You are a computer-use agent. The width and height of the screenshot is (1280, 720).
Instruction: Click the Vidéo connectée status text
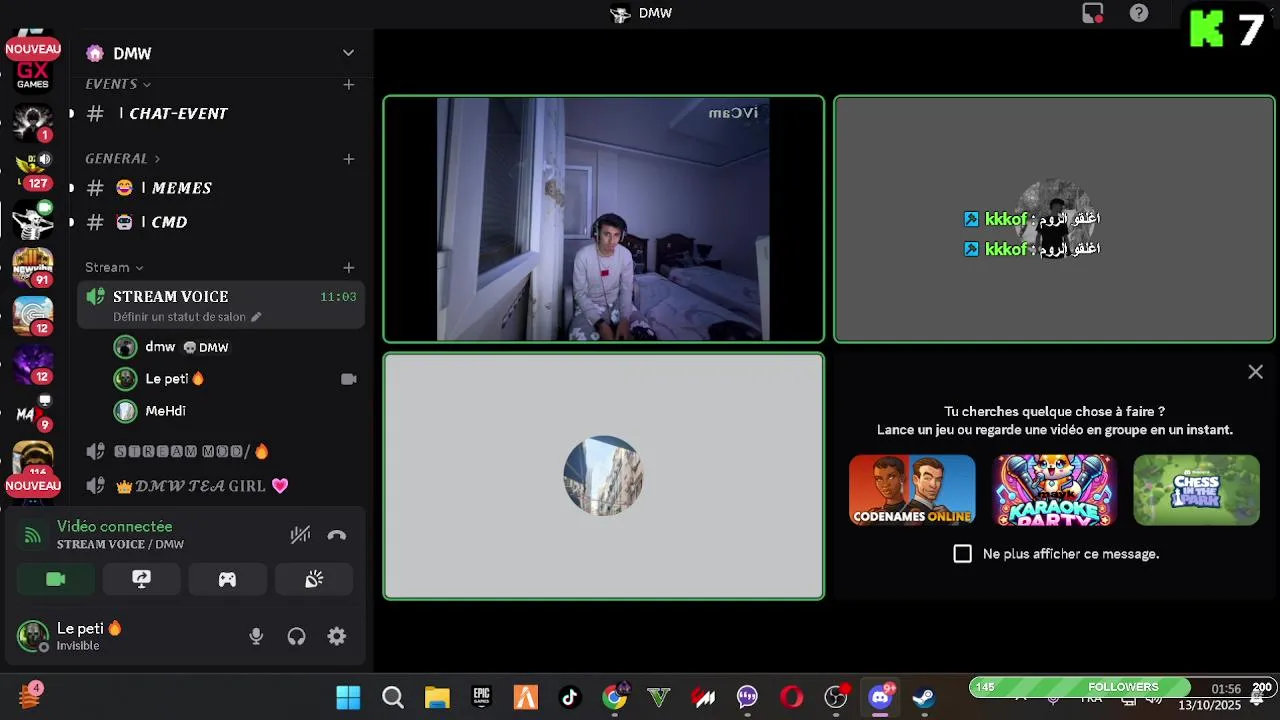[x=115, y=526]
